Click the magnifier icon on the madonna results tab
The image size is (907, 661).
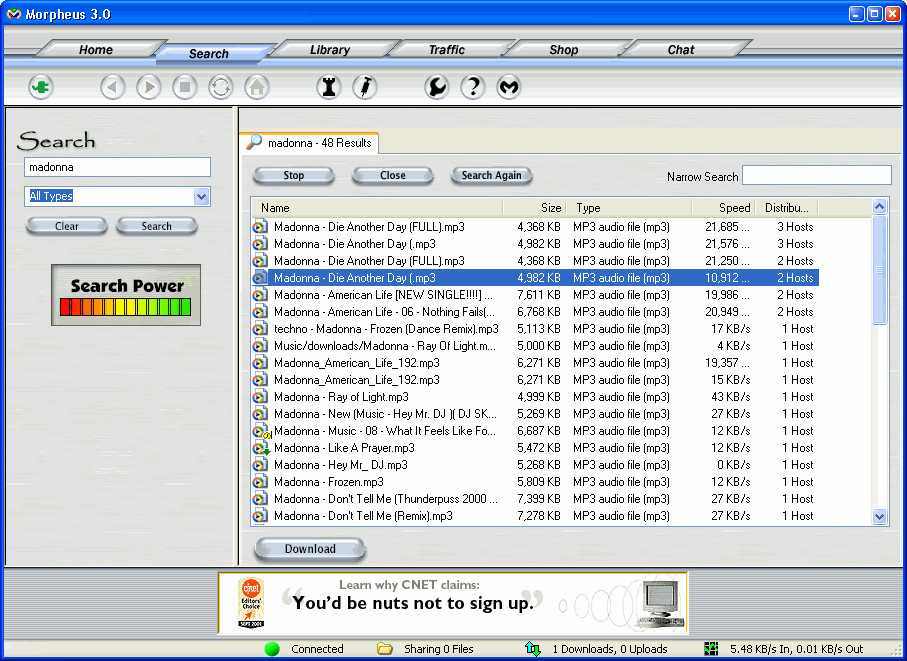coord(254,142)
